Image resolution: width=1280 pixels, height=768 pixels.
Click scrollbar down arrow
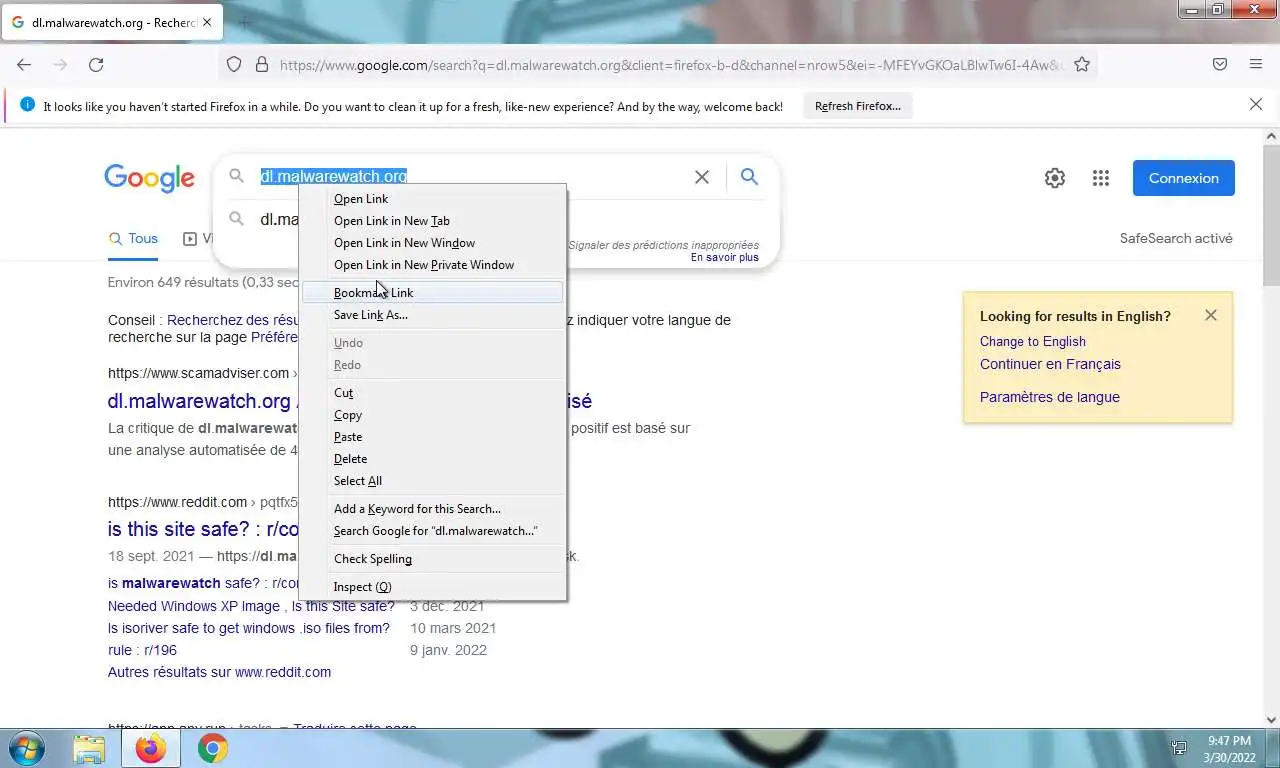pos(1271,719)
